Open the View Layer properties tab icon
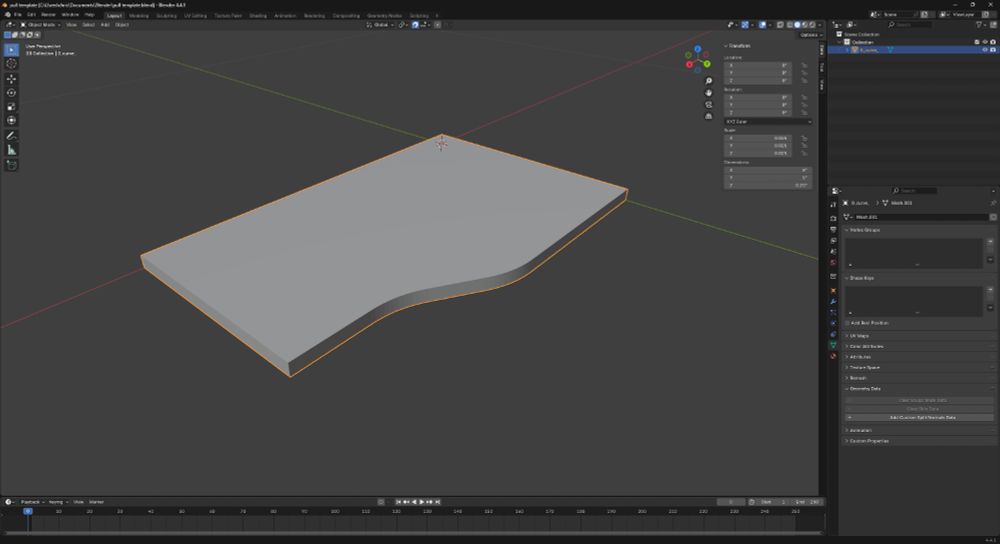Viewport: 1000px width, 544px height. pyautogui.click(x=833, y=240)
